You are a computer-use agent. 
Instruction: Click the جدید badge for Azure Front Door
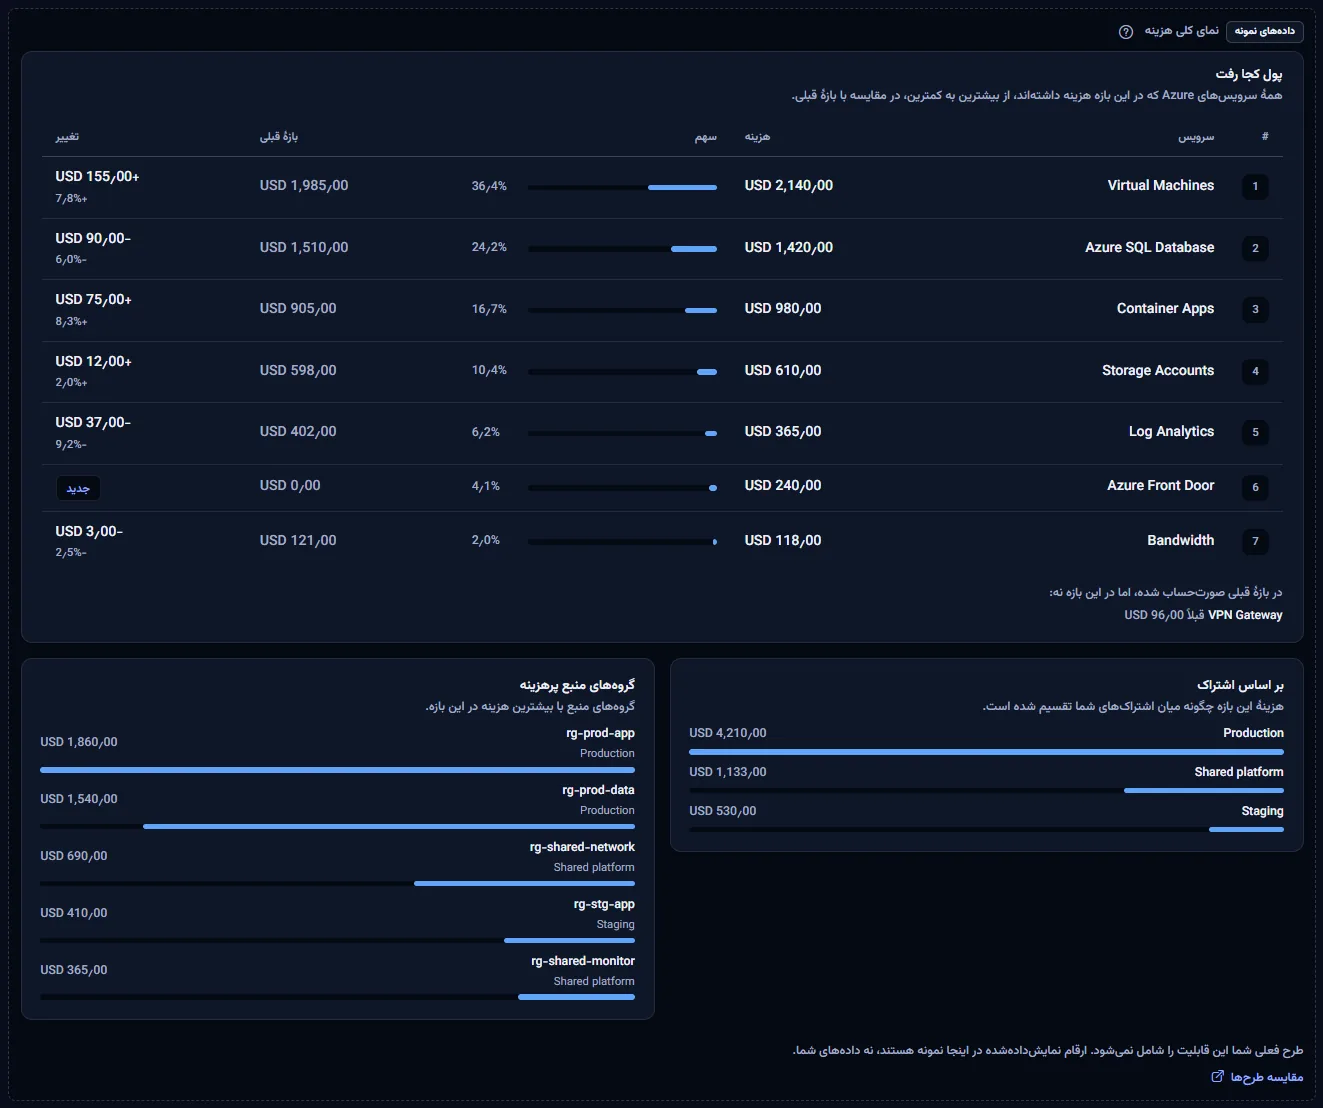tap(78, 488)
